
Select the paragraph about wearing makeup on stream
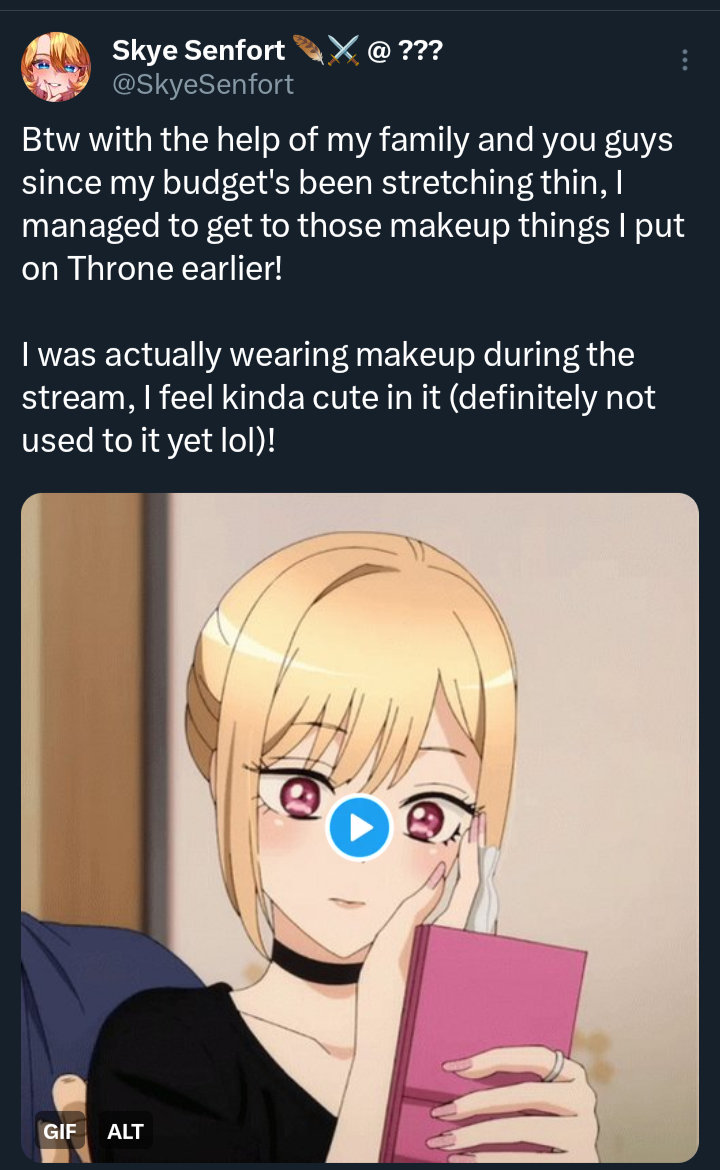pyautogui.click(x=339, y=397)
